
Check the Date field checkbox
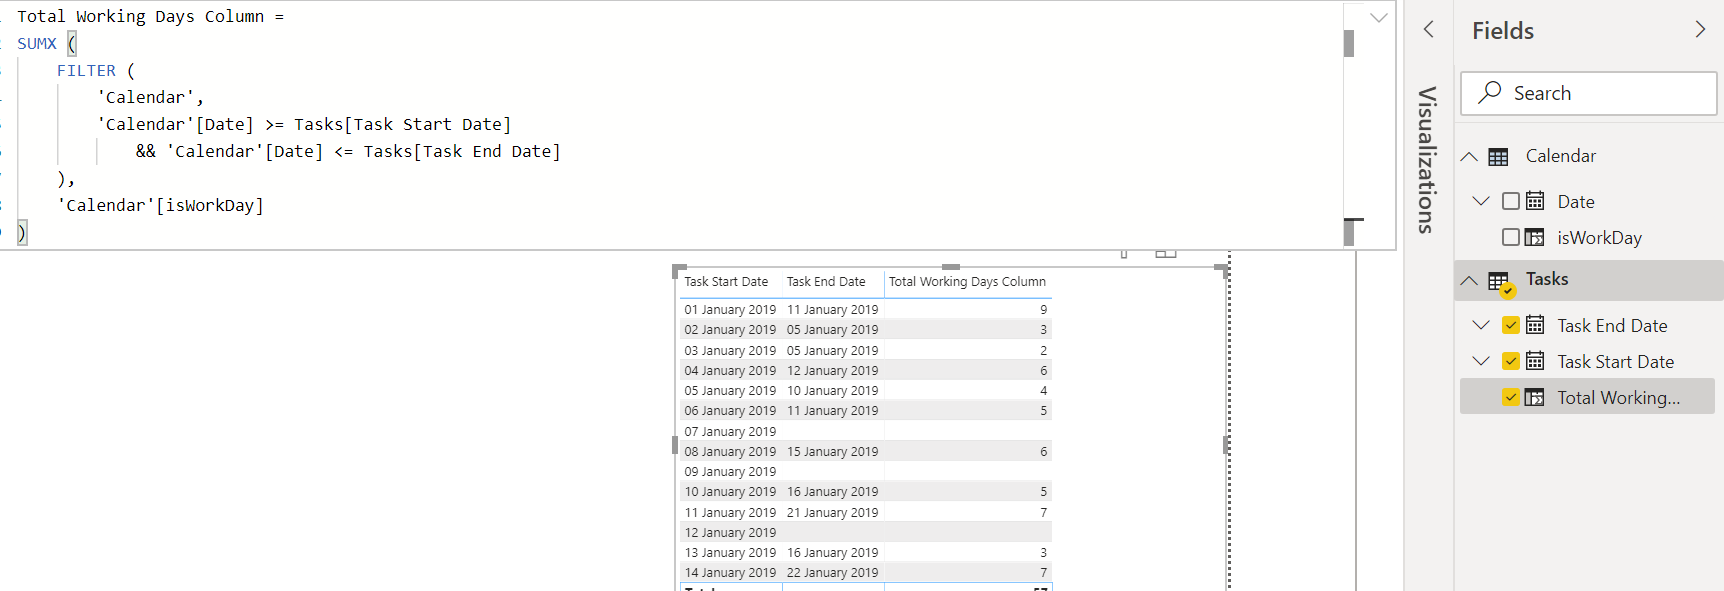point(1511,201)
